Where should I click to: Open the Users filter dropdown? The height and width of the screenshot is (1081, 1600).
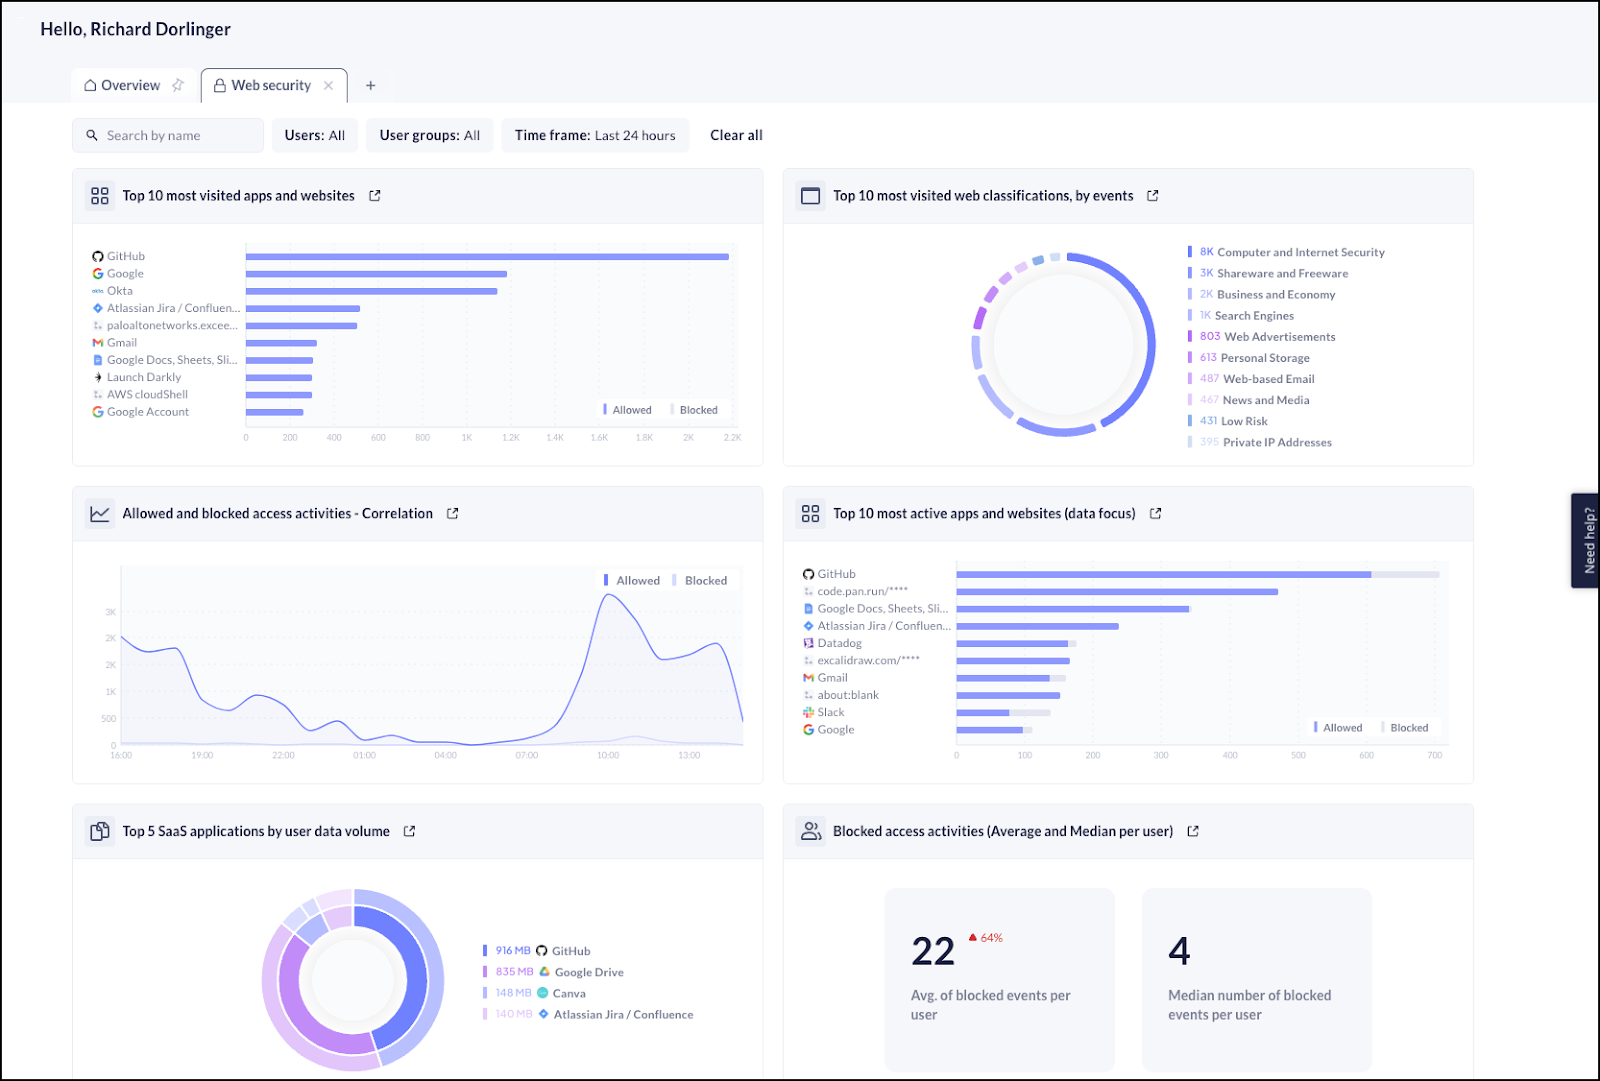click(314, 135)
